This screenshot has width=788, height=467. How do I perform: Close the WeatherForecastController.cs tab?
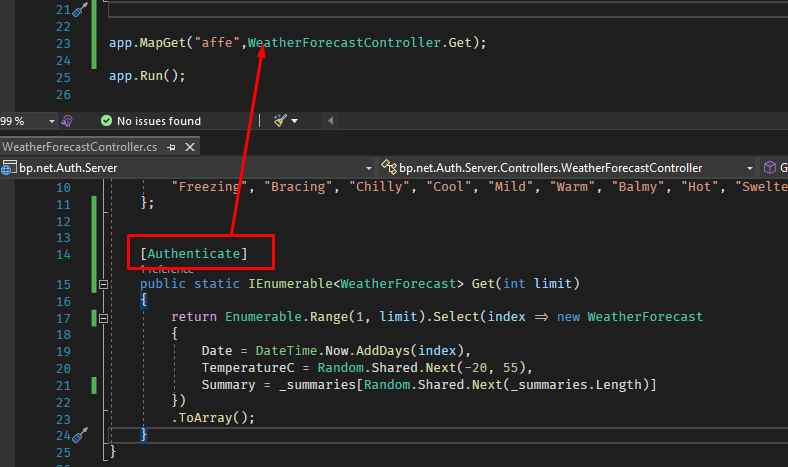coord(190,147)
